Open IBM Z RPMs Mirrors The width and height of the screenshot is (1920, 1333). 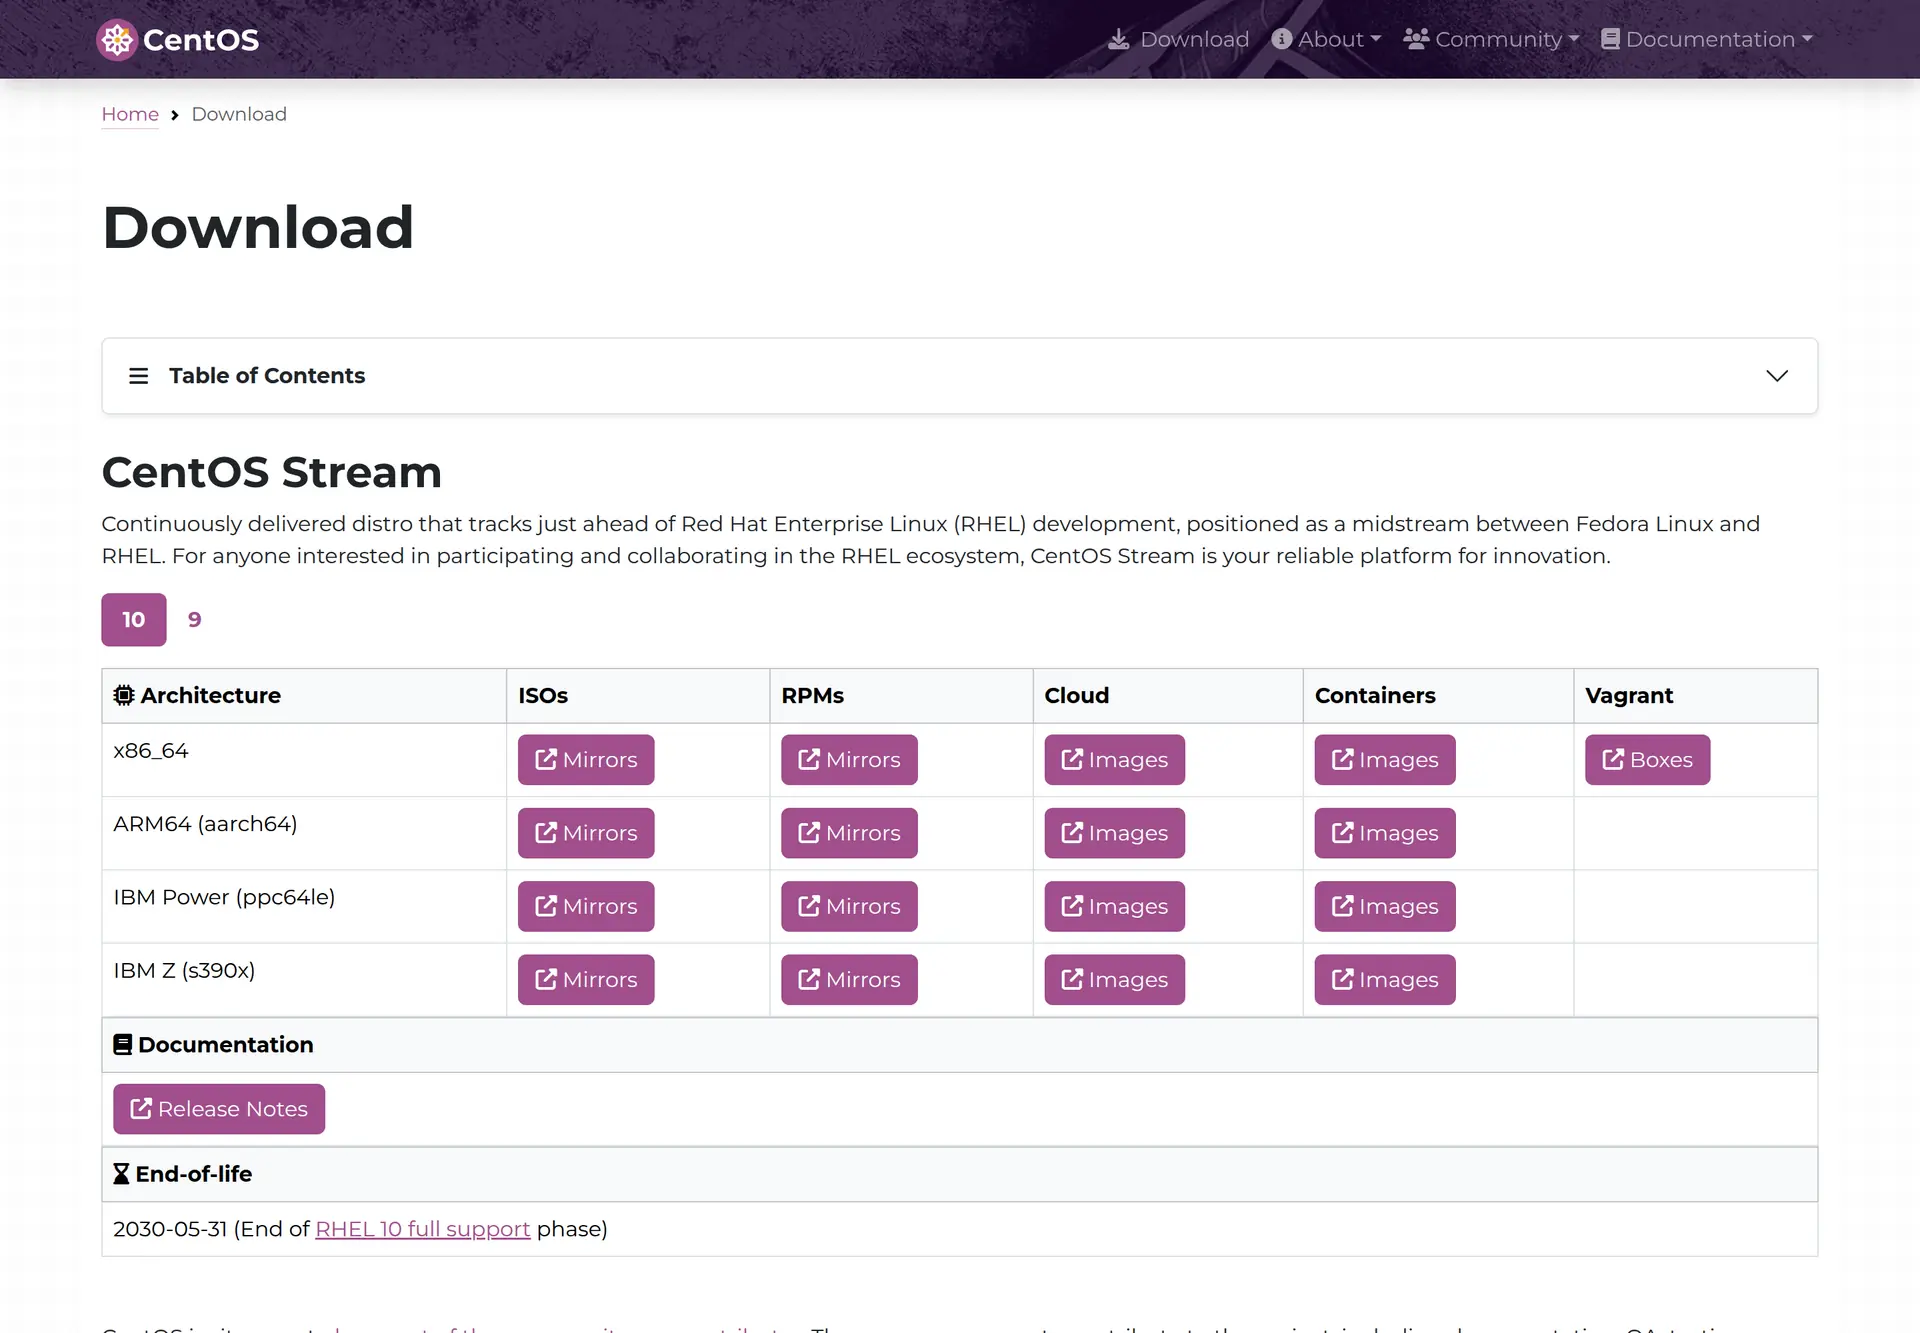(x=849, y=980)
